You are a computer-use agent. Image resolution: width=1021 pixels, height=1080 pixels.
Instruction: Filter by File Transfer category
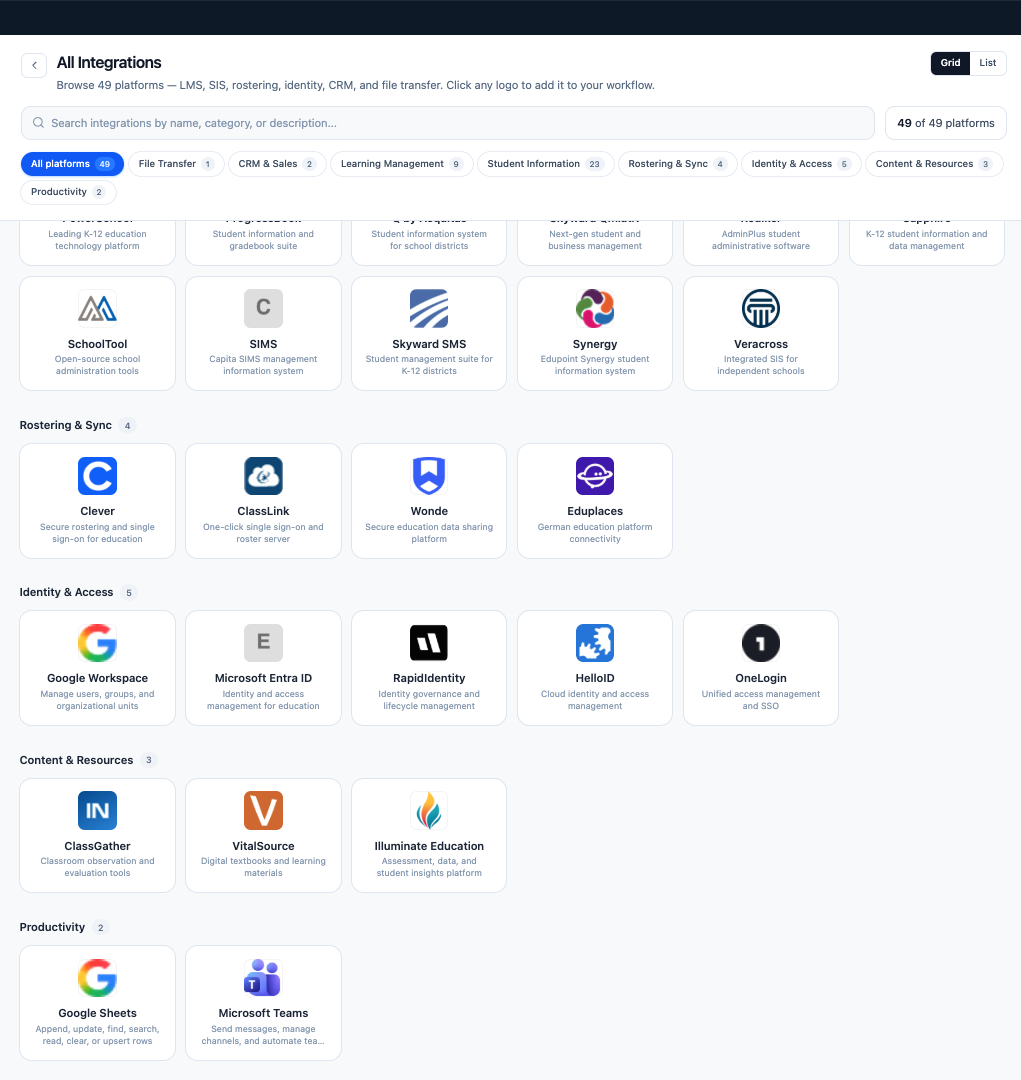[176, 164]
